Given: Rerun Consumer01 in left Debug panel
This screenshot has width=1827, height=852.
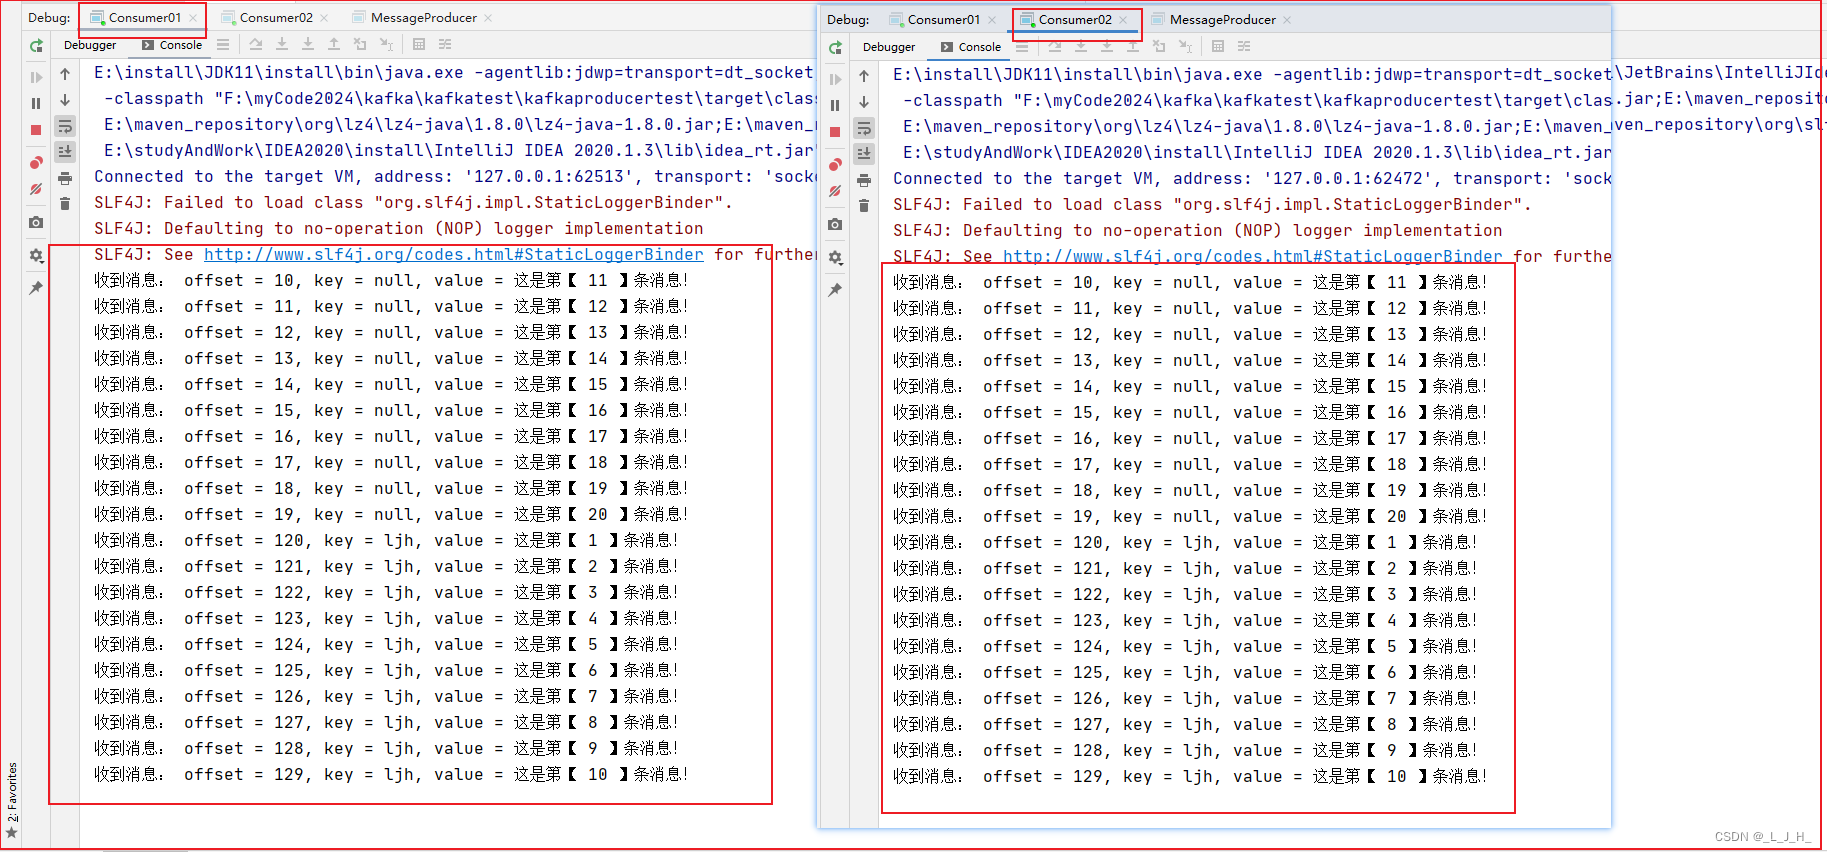Looking at the screenshot, I should (36, 46).
